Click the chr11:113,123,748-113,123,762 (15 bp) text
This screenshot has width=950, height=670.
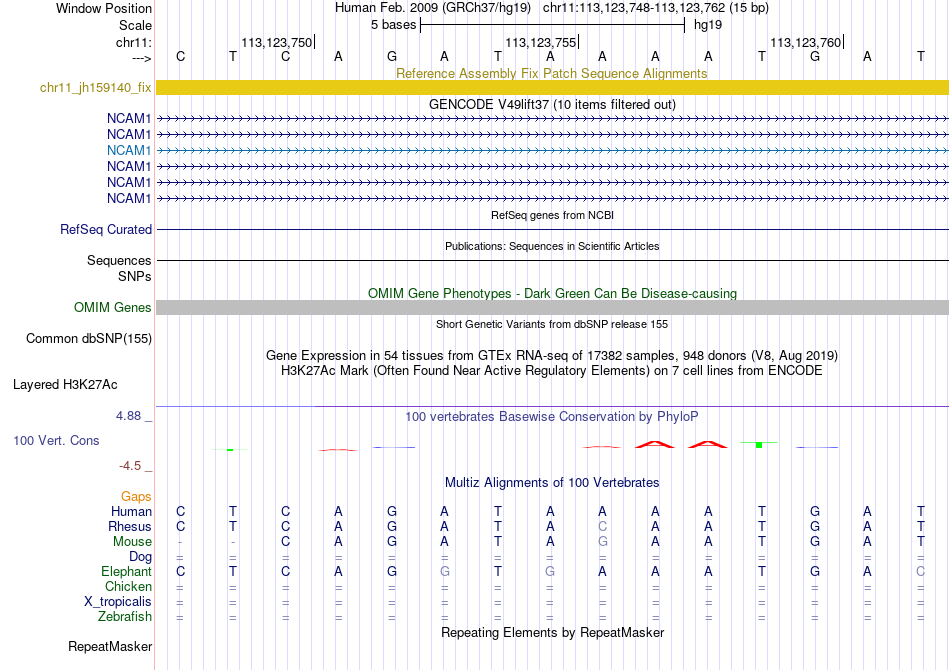coord(656,8)
